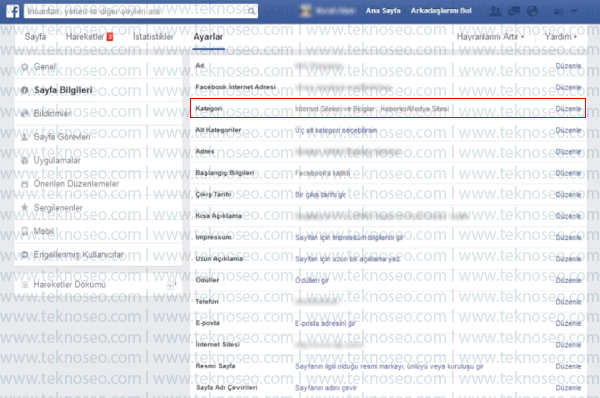Expand the Yardım dropdown

pyautogui.click(x=561, y=37)
